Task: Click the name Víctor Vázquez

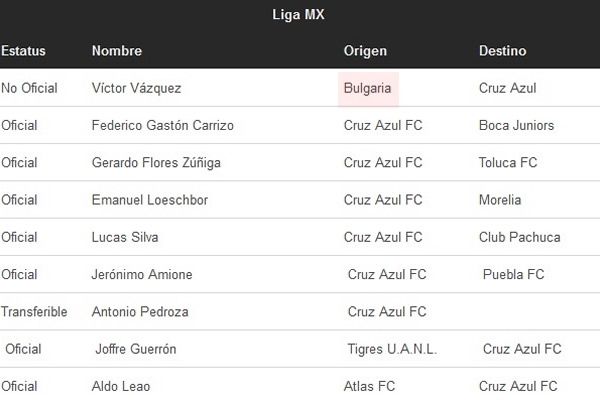Action: point(136,88)
